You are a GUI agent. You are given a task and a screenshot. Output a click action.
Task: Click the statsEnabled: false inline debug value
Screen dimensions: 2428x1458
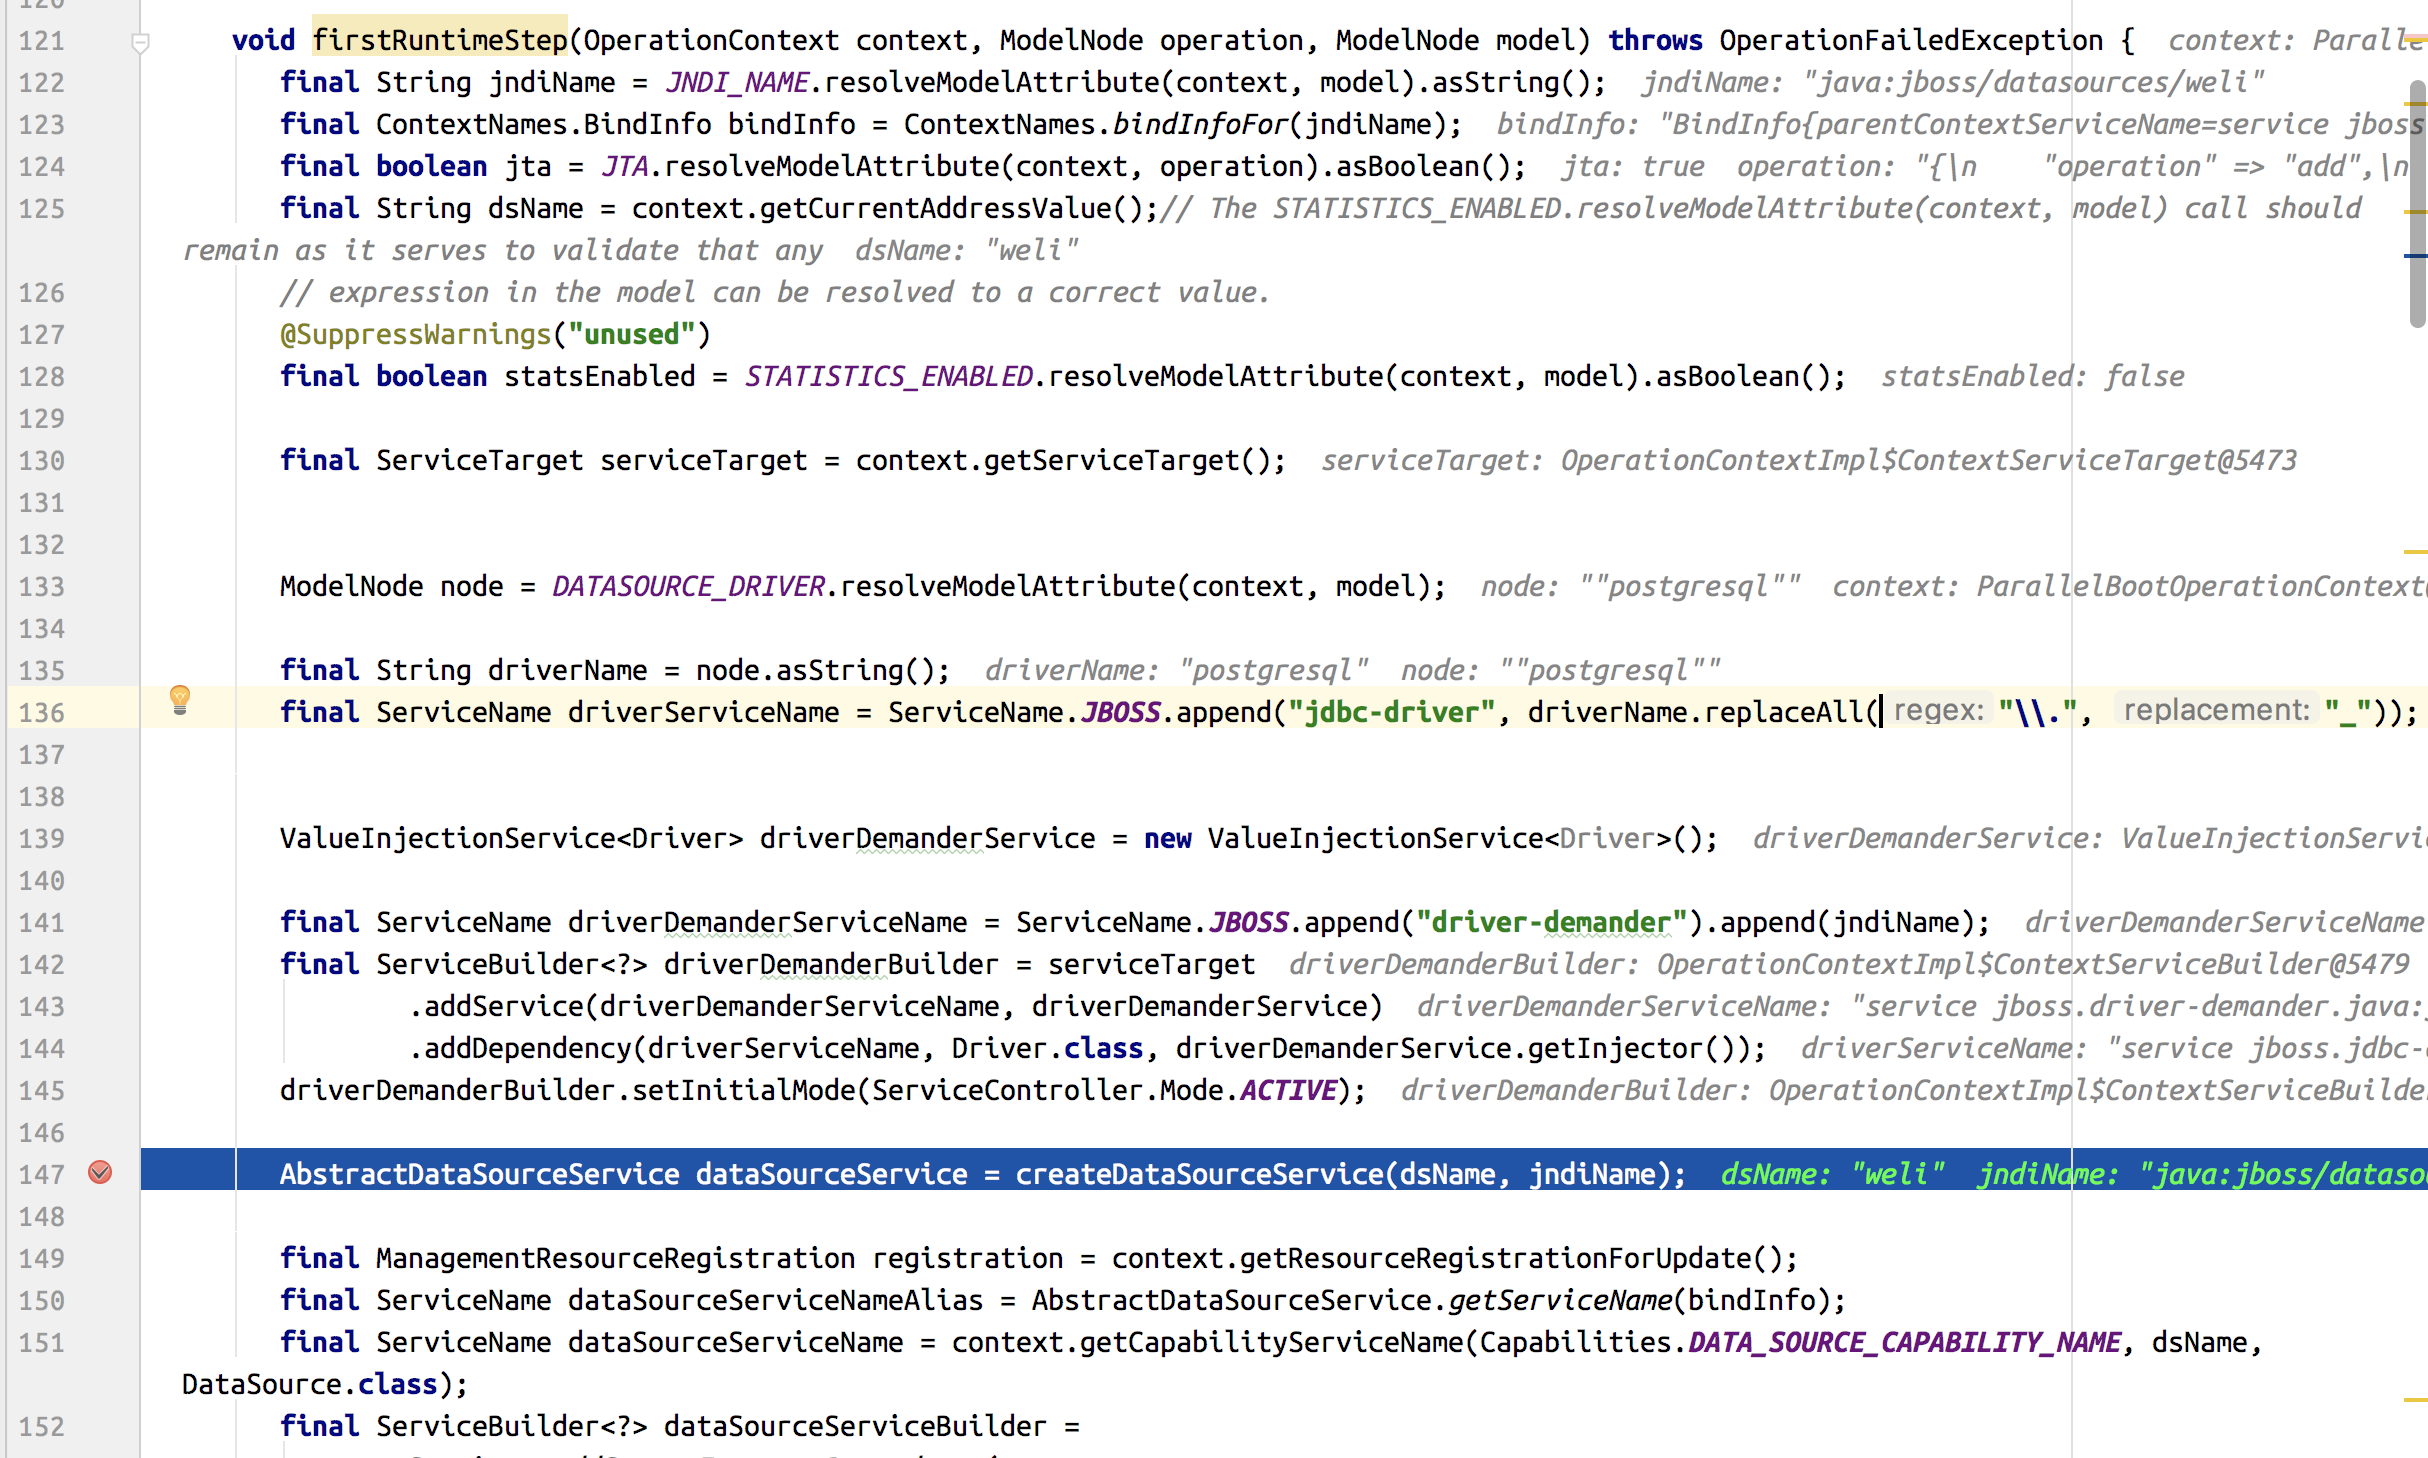[x=2032, y=376]
